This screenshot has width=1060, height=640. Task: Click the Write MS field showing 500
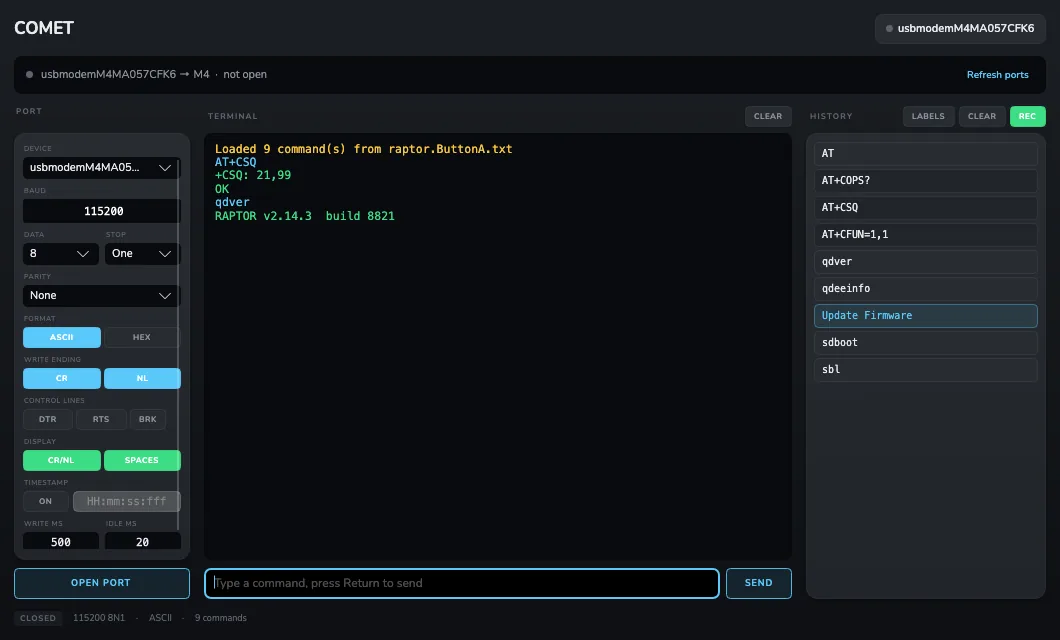tap(61, 541)
